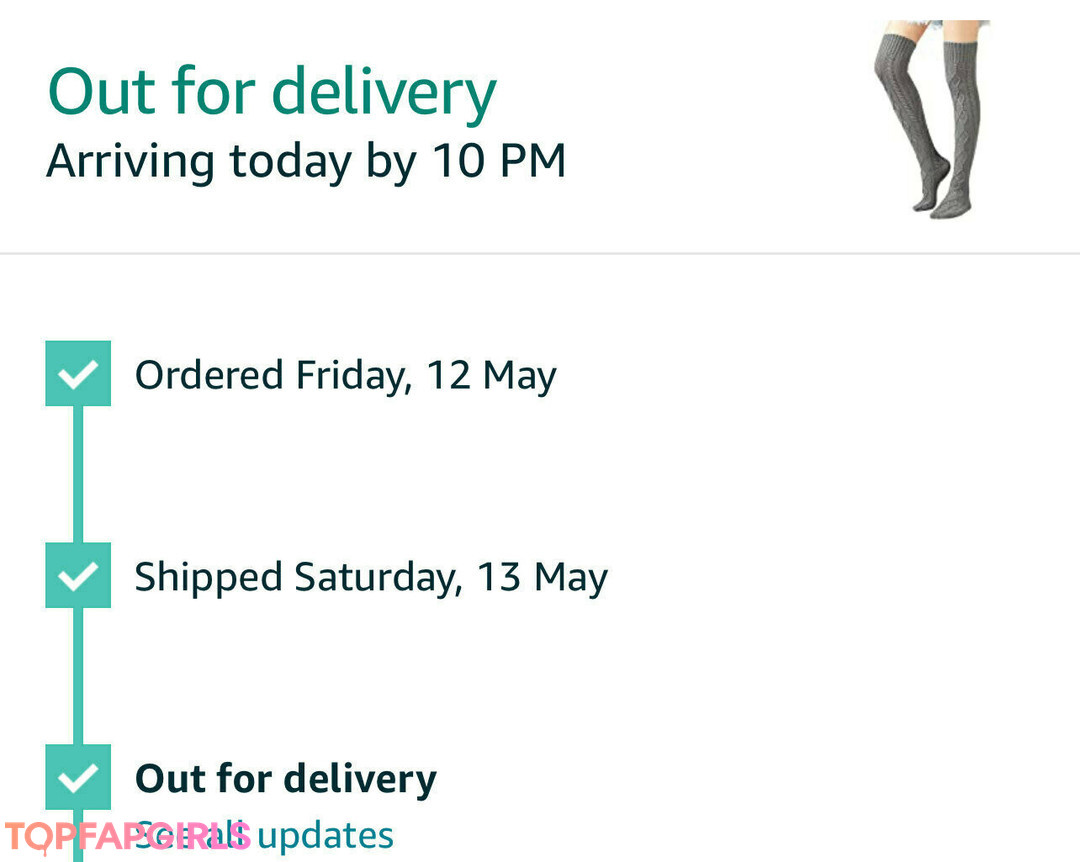The width and height of the screenshot is (1080, 862).
Task: Click the checkmark icon beside Ordered Friday
Action: [78, 374]
